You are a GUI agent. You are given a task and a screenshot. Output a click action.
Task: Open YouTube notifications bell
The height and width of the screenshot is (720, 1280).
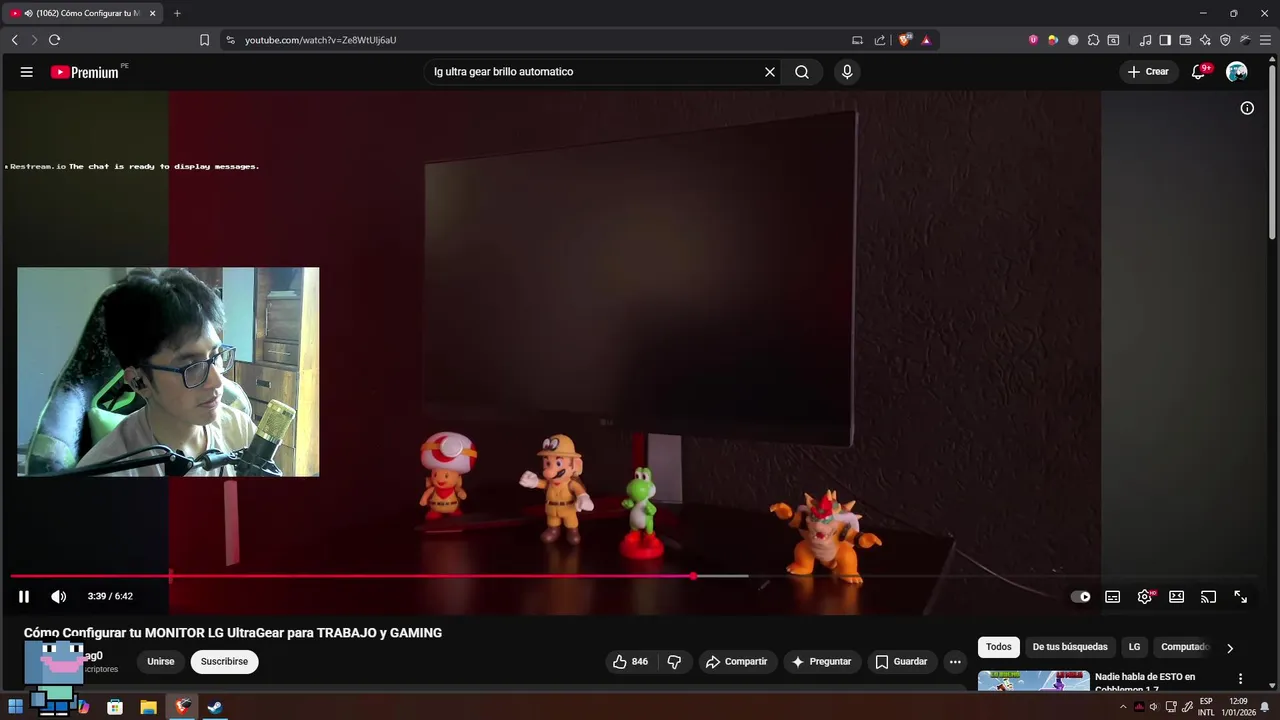click(x=1199, y=72)
